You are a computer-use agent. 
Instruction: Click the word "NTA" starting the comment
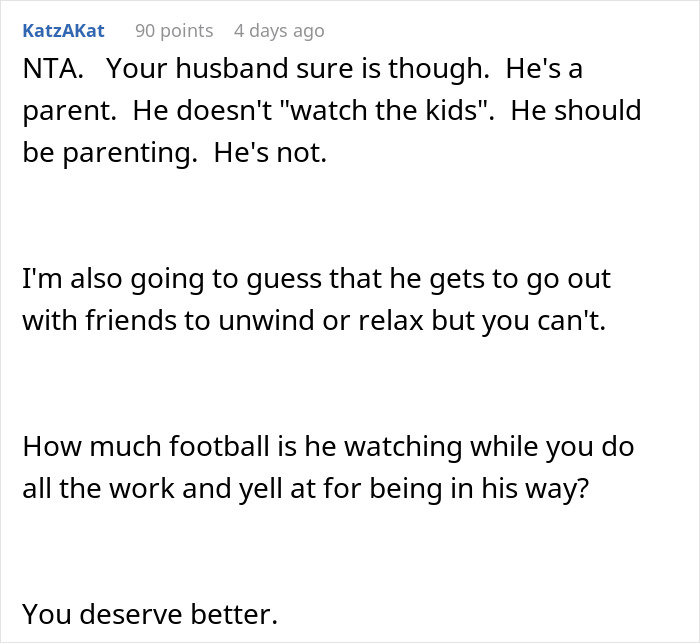tap(46, 69)
